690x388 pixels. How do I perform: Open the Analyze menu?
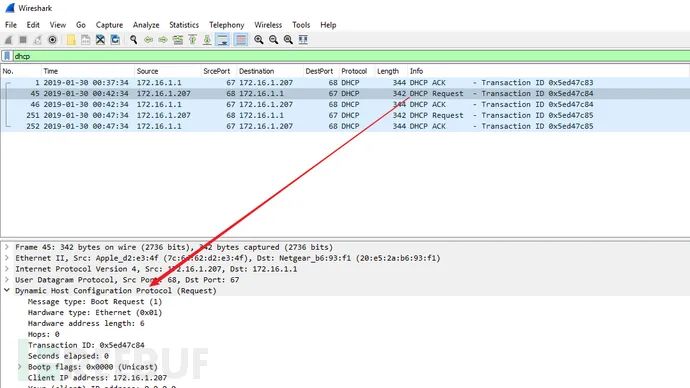pyautogui.click(x=146, y=25)
